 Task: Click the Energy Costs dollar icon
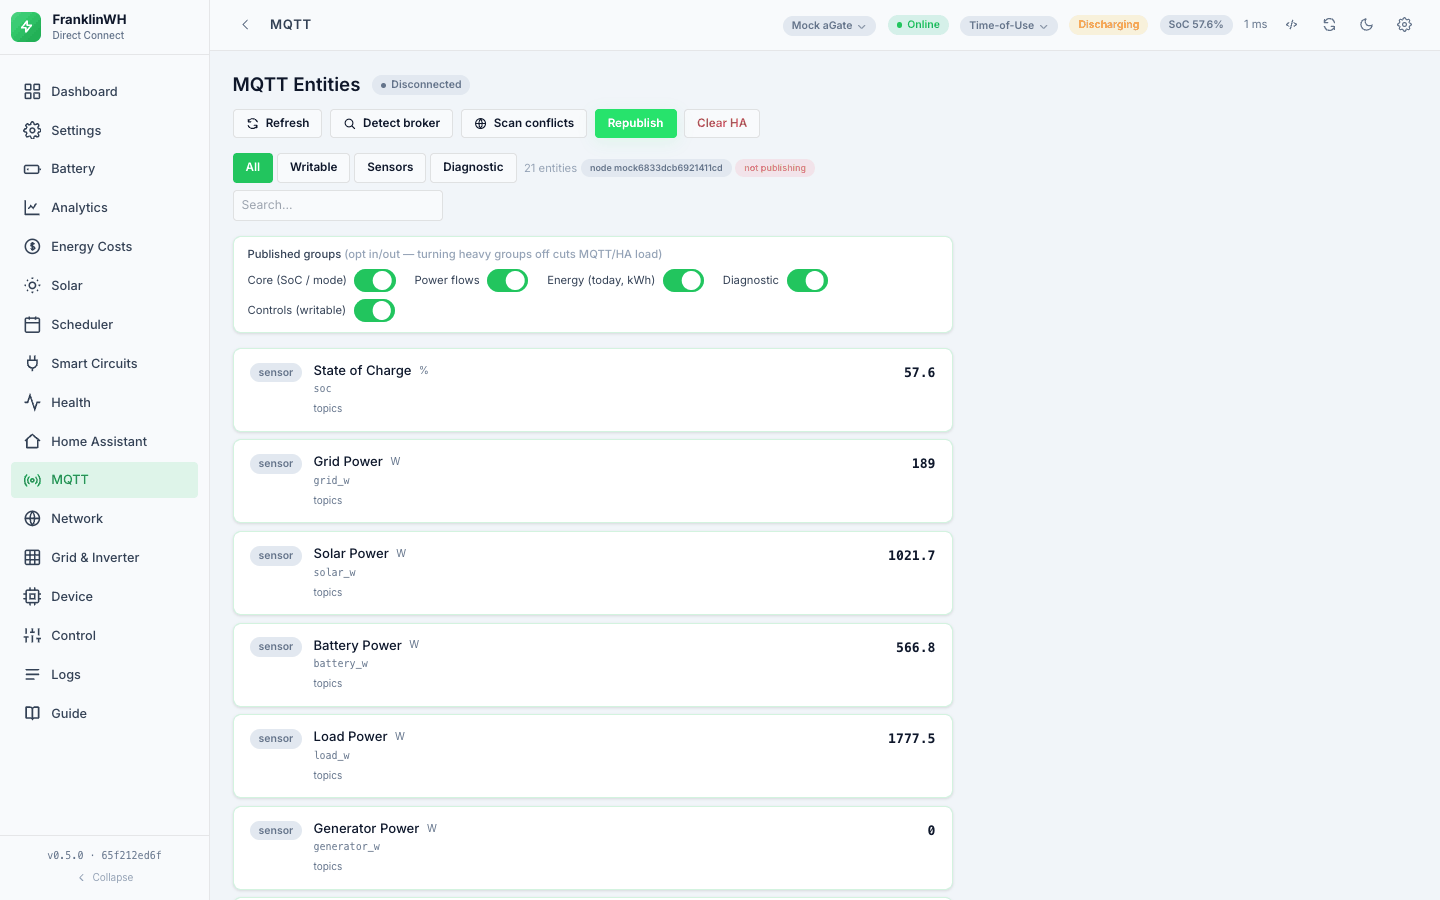pyautogui.click(x=32, y=247)
